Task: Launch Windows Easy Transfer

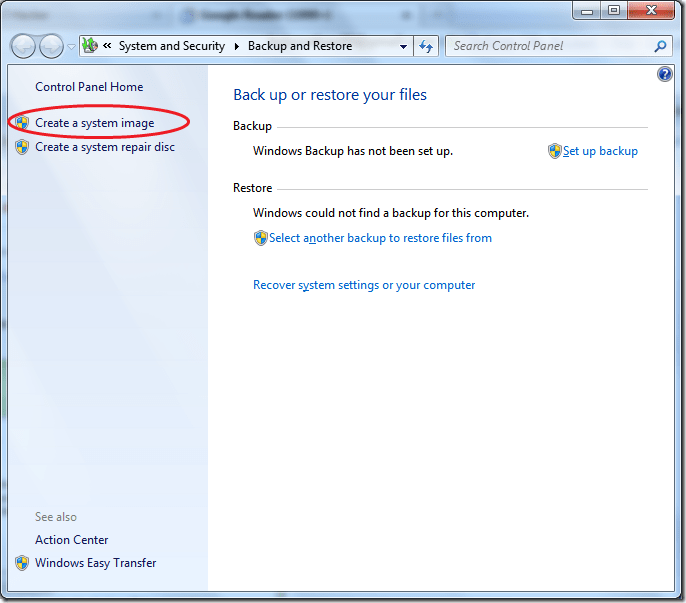Action: [x=95, y=563]
